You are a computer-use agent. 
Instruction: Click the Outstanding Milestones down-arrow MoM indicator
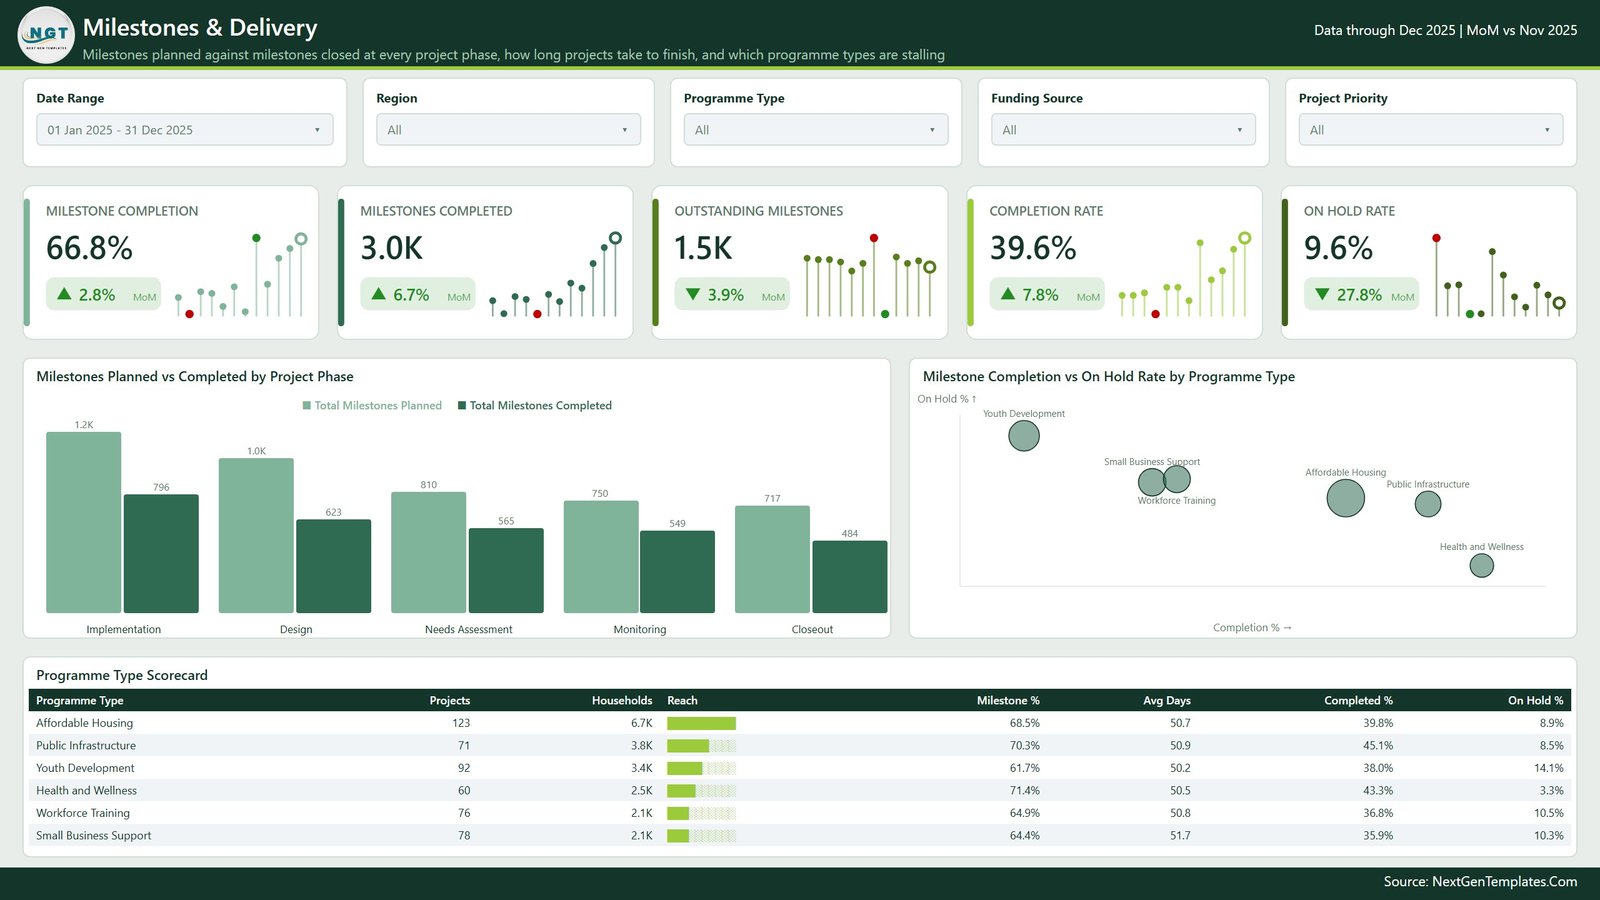(x=732, y=294)
